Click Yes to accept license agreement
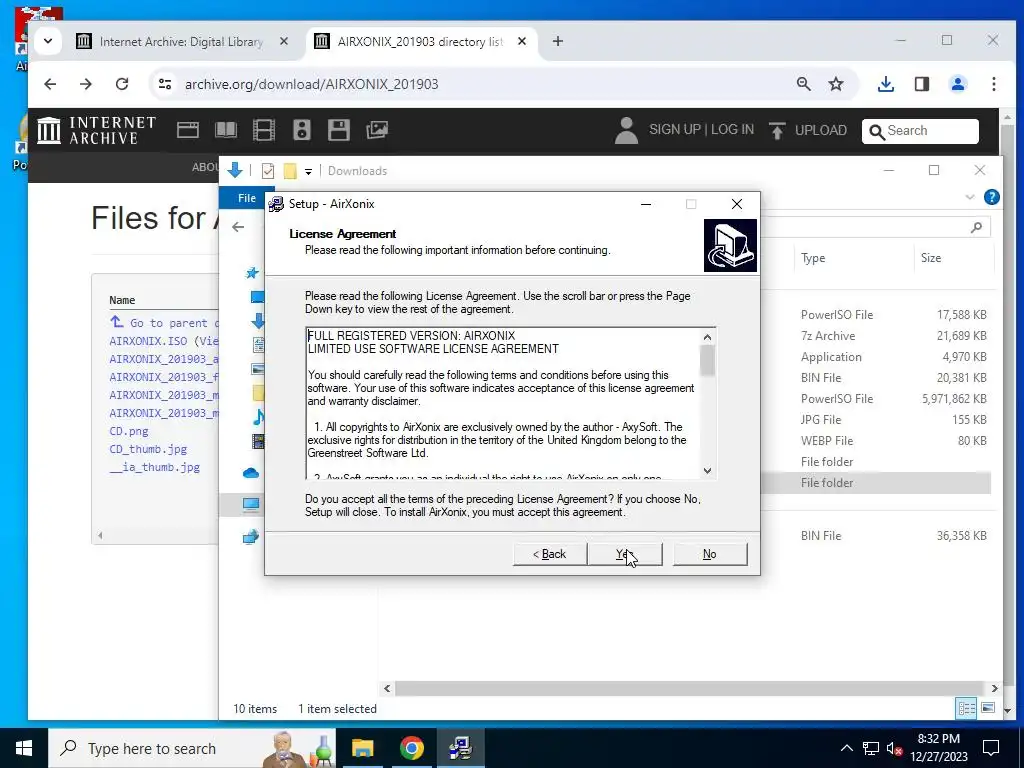The height and width of the screenshot is (768, 1024). (625, 554)
